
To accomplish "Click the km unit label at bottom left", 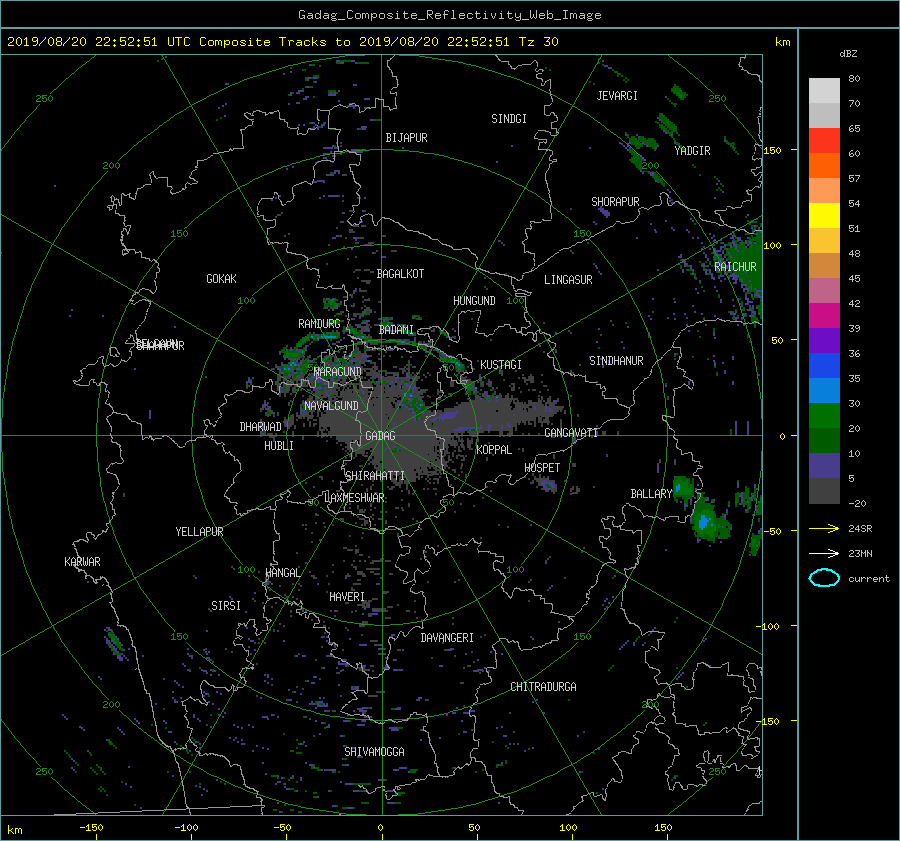I will click(15, 830).
